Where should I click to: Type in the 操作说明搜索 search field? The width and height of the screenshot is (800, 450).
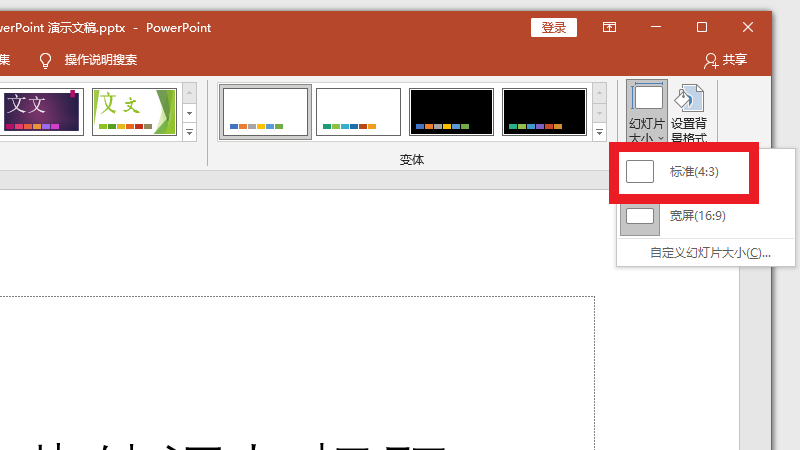(x=101, y=60)
